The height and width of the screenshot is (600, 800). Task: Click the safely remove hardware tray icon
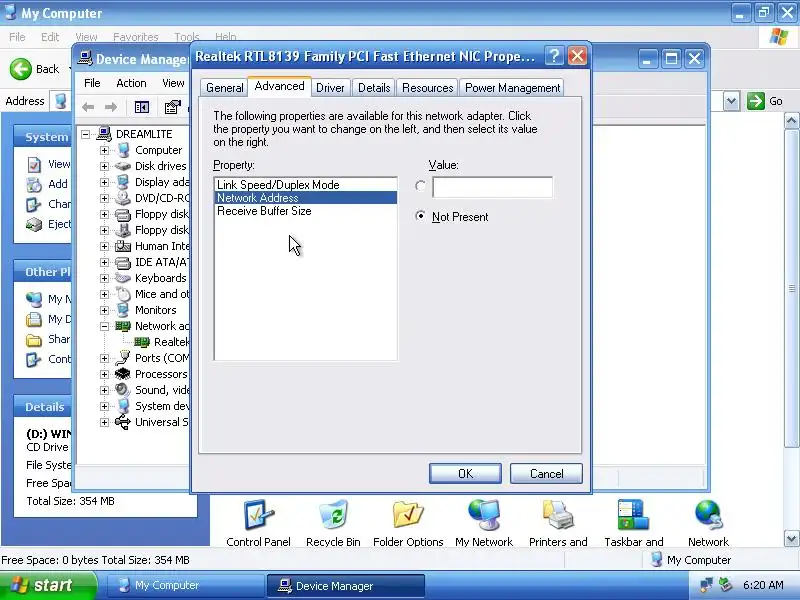[726, 585]
